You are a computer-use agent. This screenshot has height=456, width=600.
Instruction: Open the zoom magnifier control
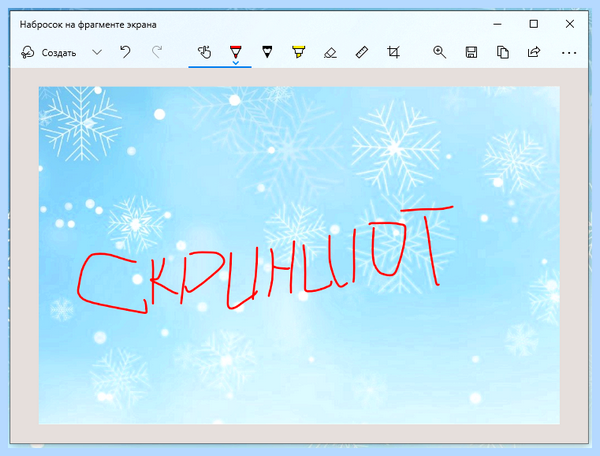[439, 52]
